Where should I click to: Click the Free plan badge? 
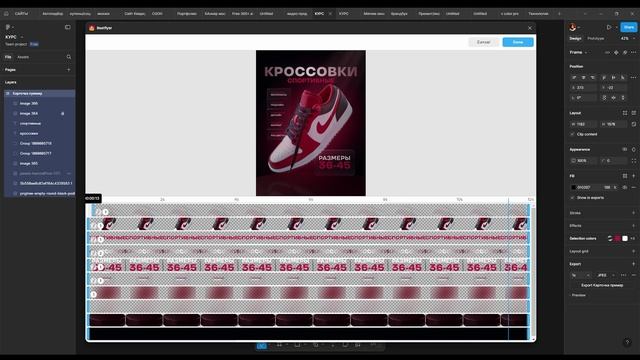click(x=34, y=44)
